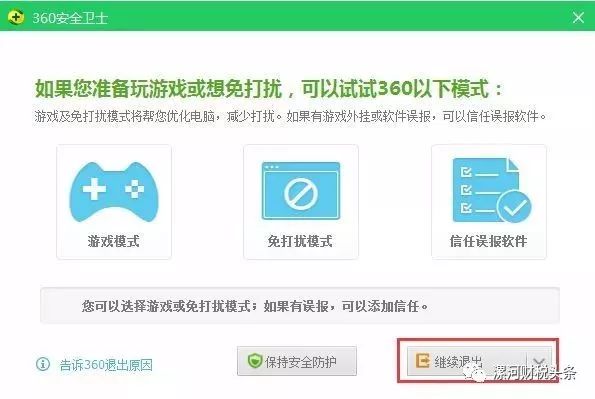Click the 免打扰模式 label
The image size is (595, 399).
300,241
